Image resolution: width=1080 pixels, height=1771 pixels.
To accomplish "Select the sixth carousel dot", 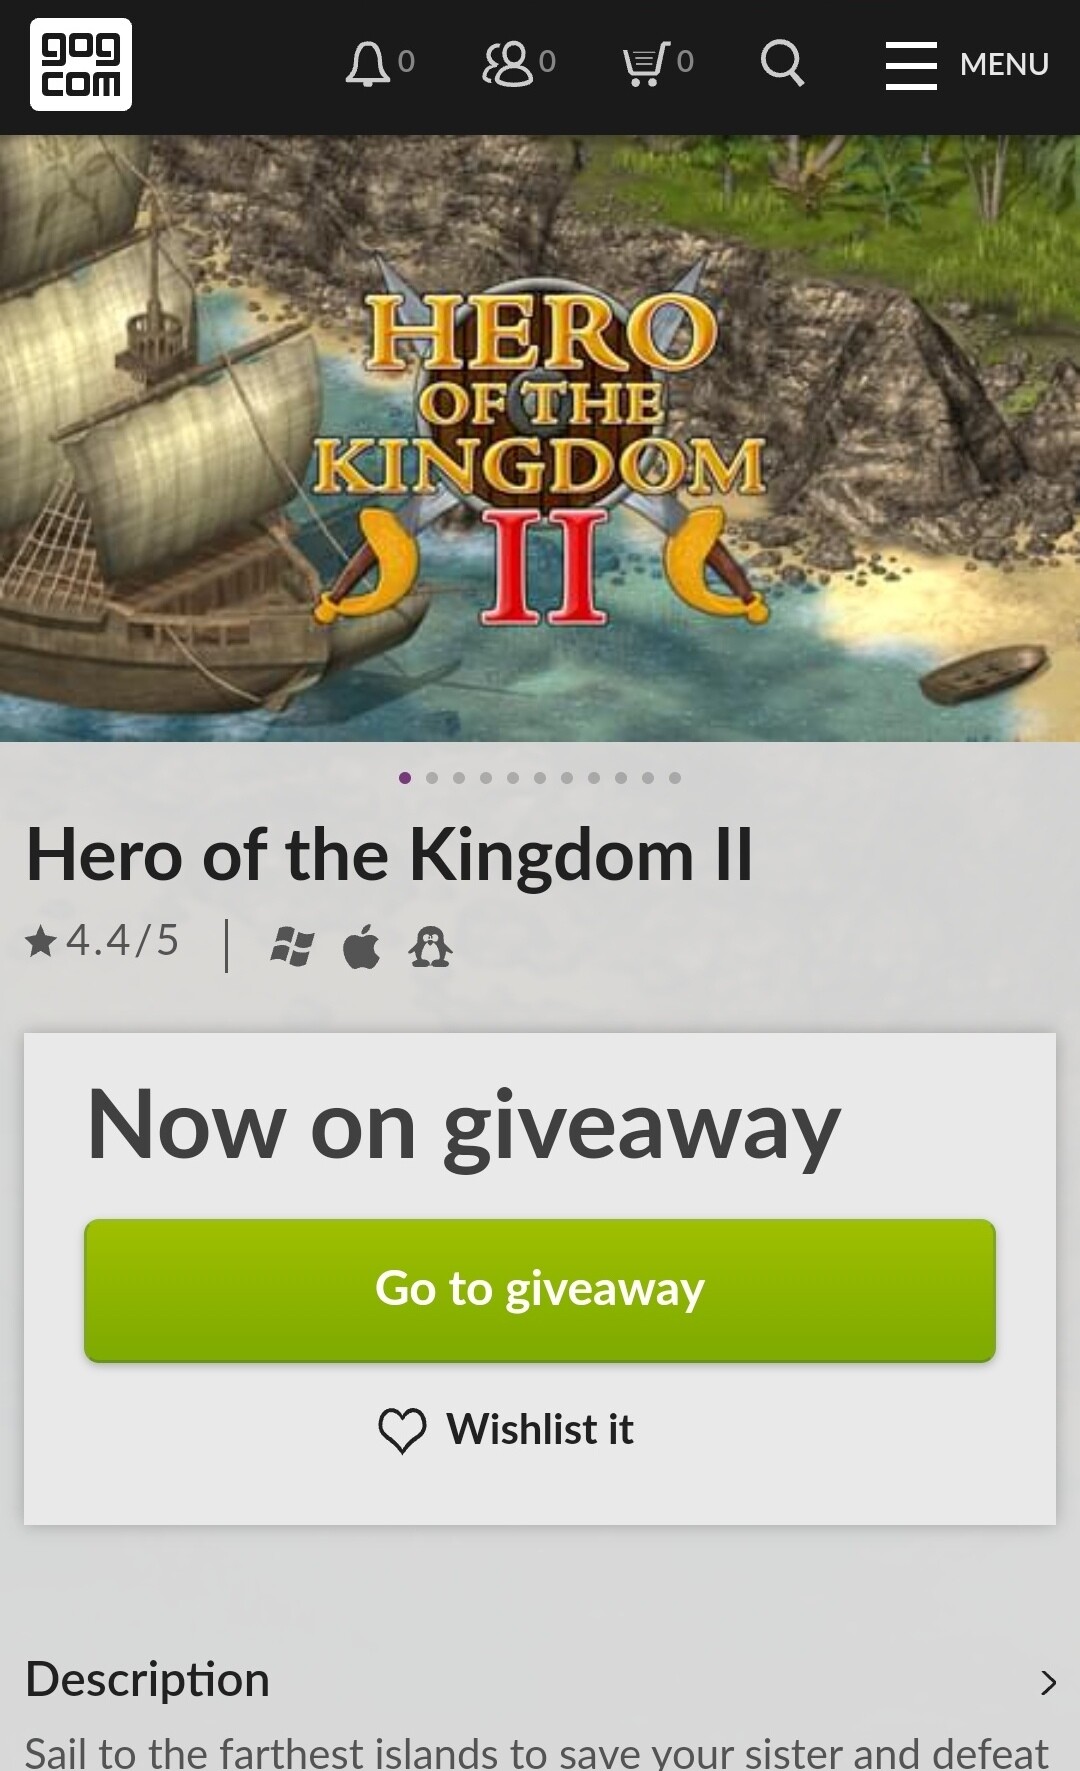I will (x=540, y=778).
